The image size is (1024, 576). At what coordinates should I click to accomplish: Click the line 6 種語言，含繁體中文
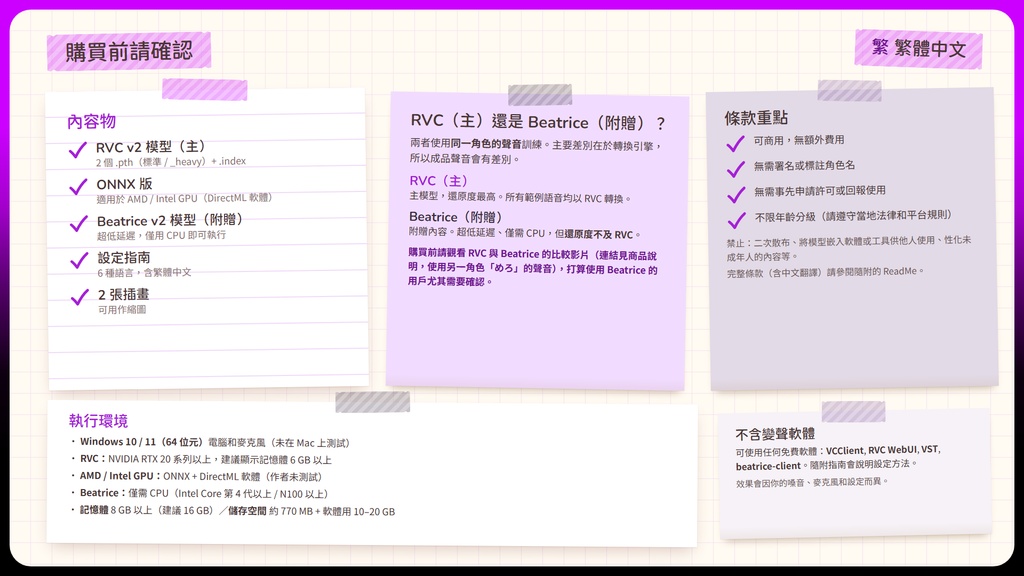click(144, 272)
